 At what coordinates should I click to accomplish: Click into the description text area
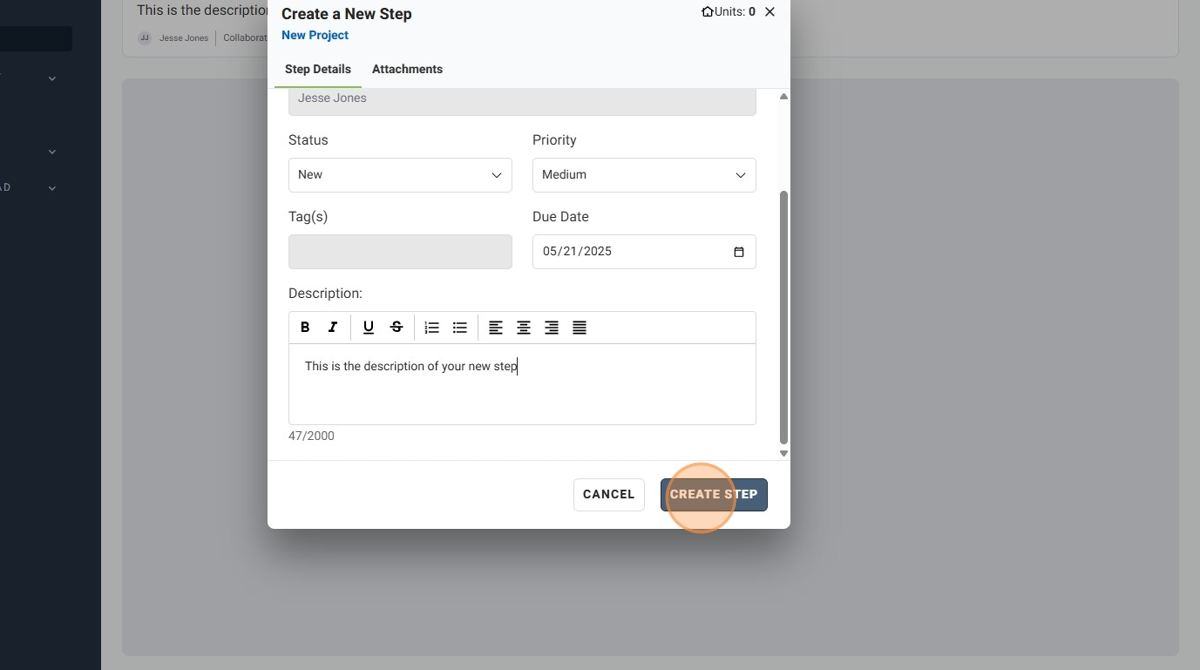(522, 384)
